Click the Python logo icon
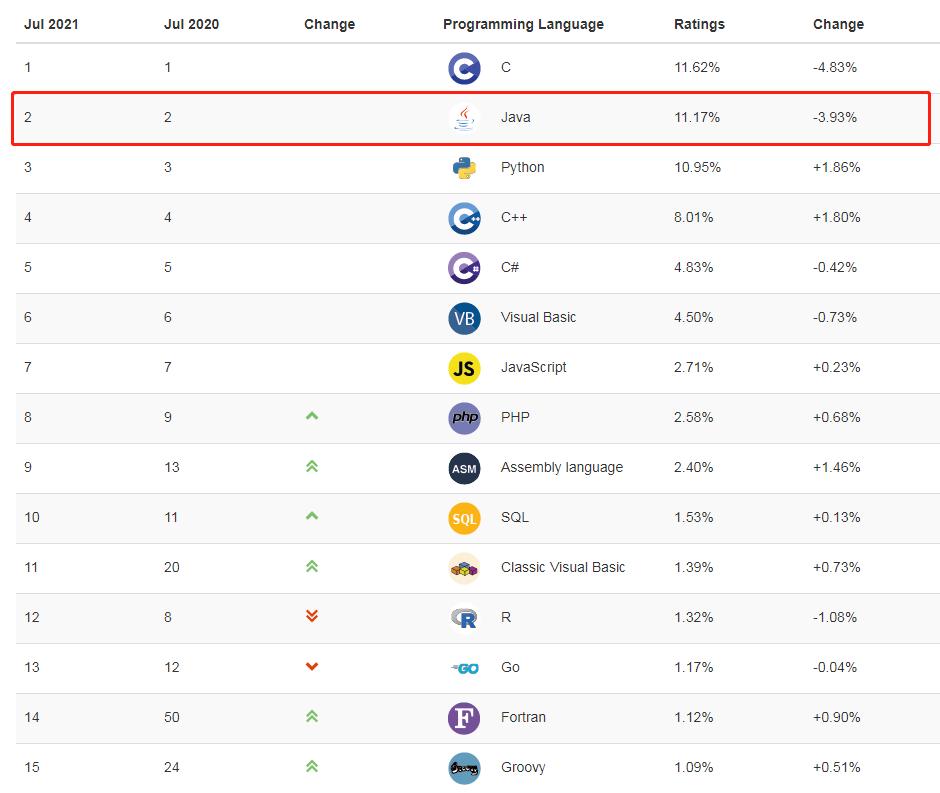Image resolution: width=940 pixels, height=793 pixels. [464, 168]
